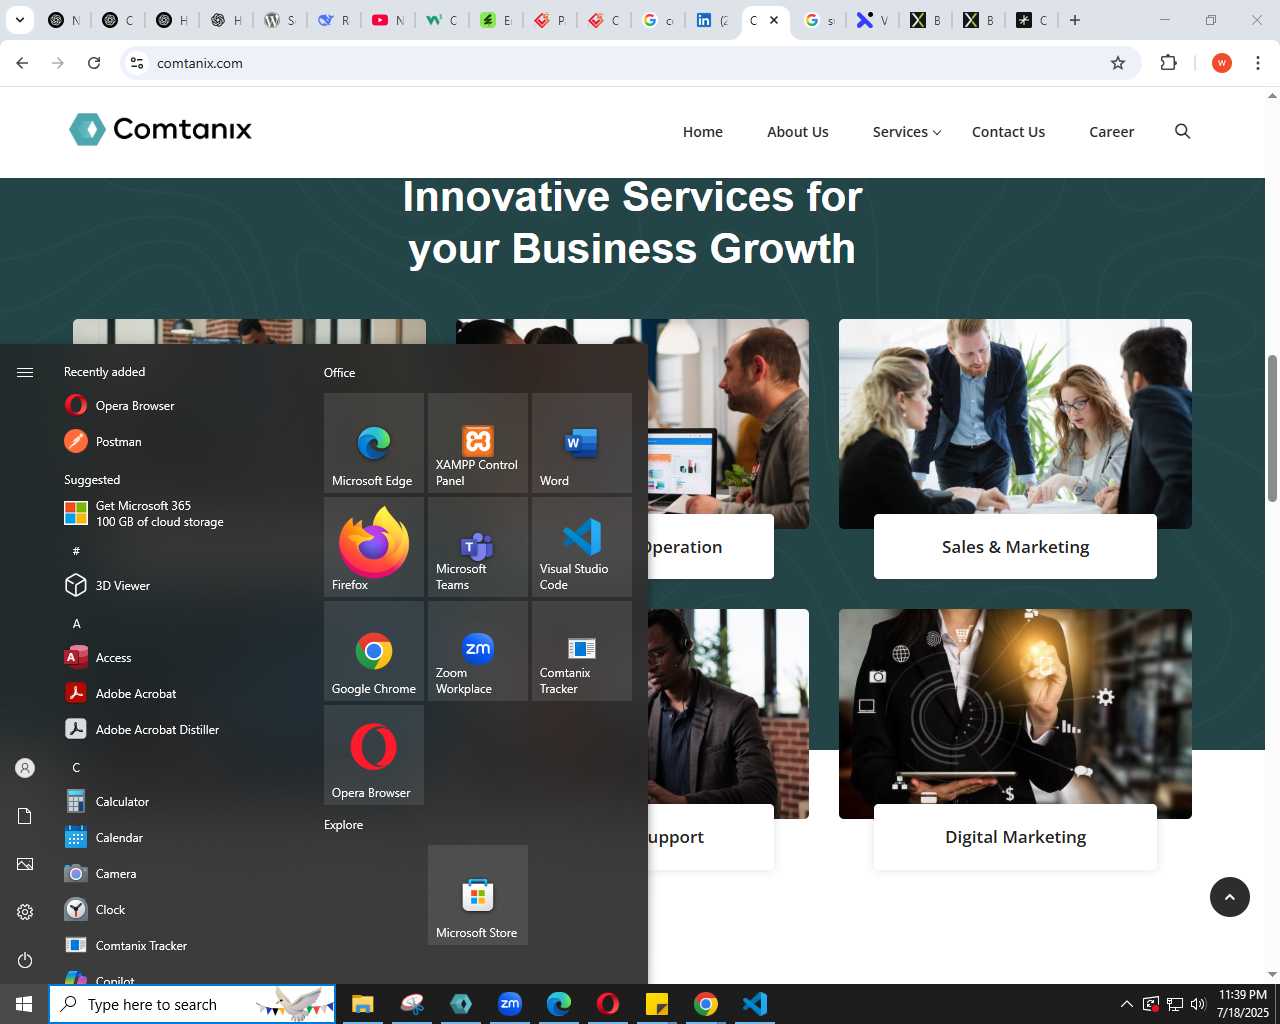Jump to letter A section header
The height and width of the screenshot is (1024, 1280).
click(76, 624)
